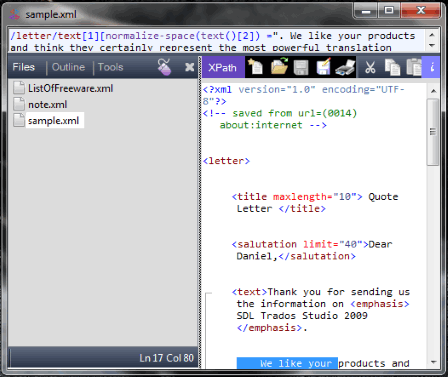
Task: Maximize the sample.xml window
Action: [389, 11]
